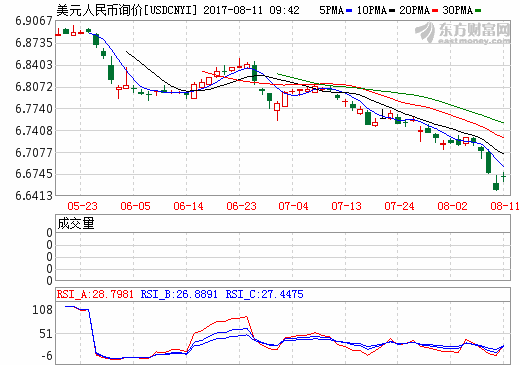Click the 6.7740 price axis label
The width and height of the screenshot is (520, 365).
(x=34, y=109)
